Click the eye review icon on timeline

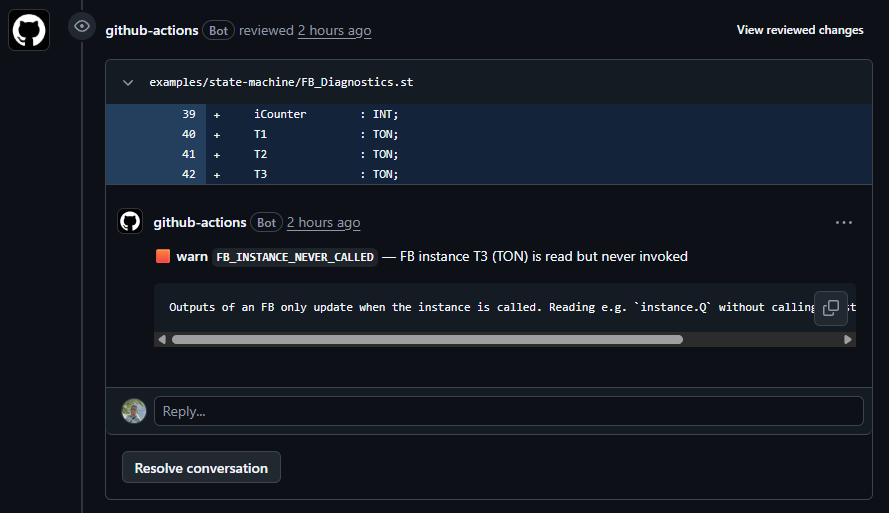[x=82, y=26]
